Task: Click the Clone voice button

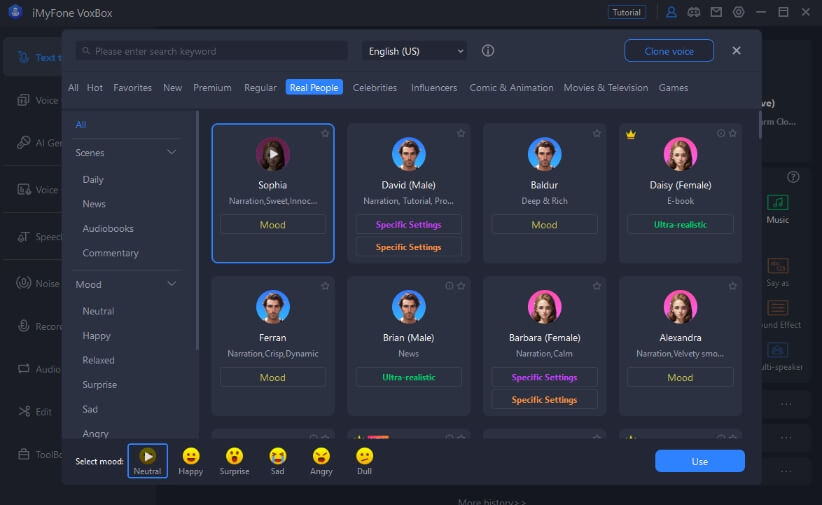Action: pos(669,51)
